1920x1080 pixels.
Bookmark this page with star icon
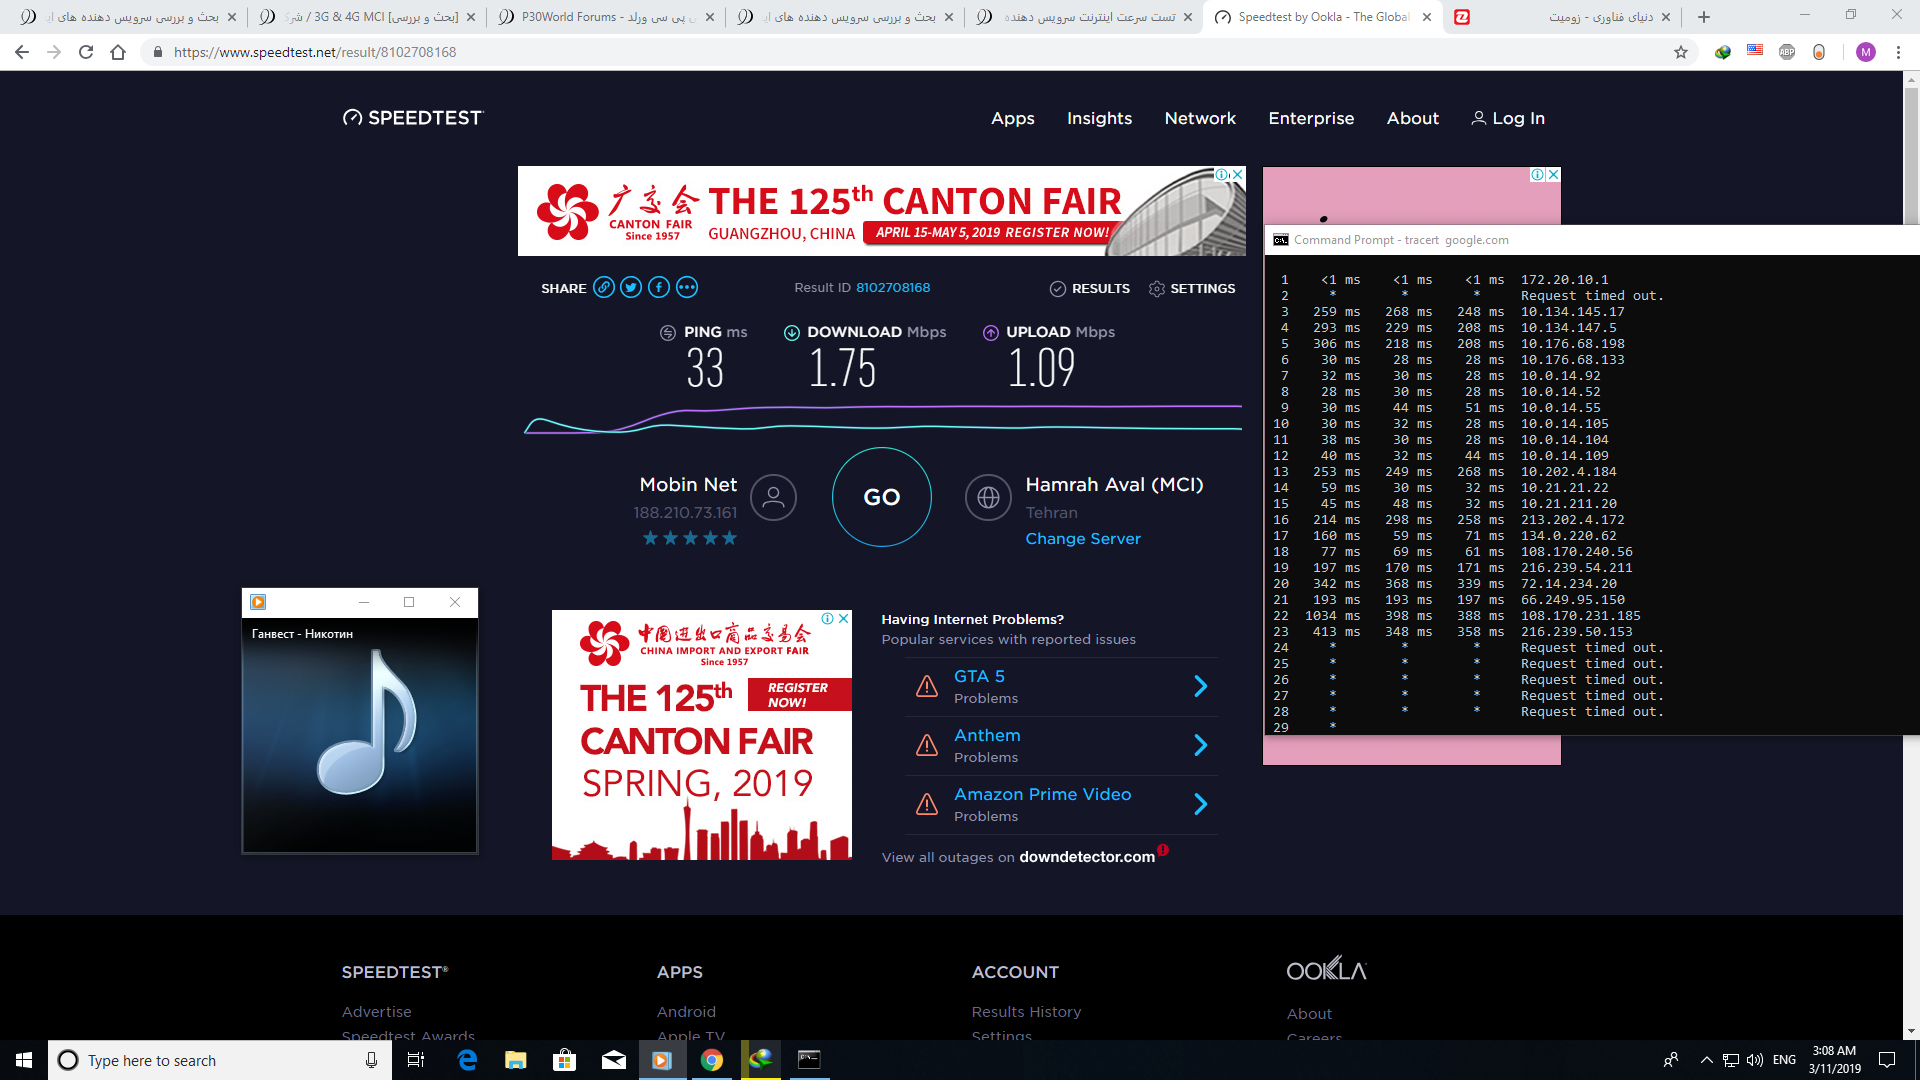(x=1681, y=52)
